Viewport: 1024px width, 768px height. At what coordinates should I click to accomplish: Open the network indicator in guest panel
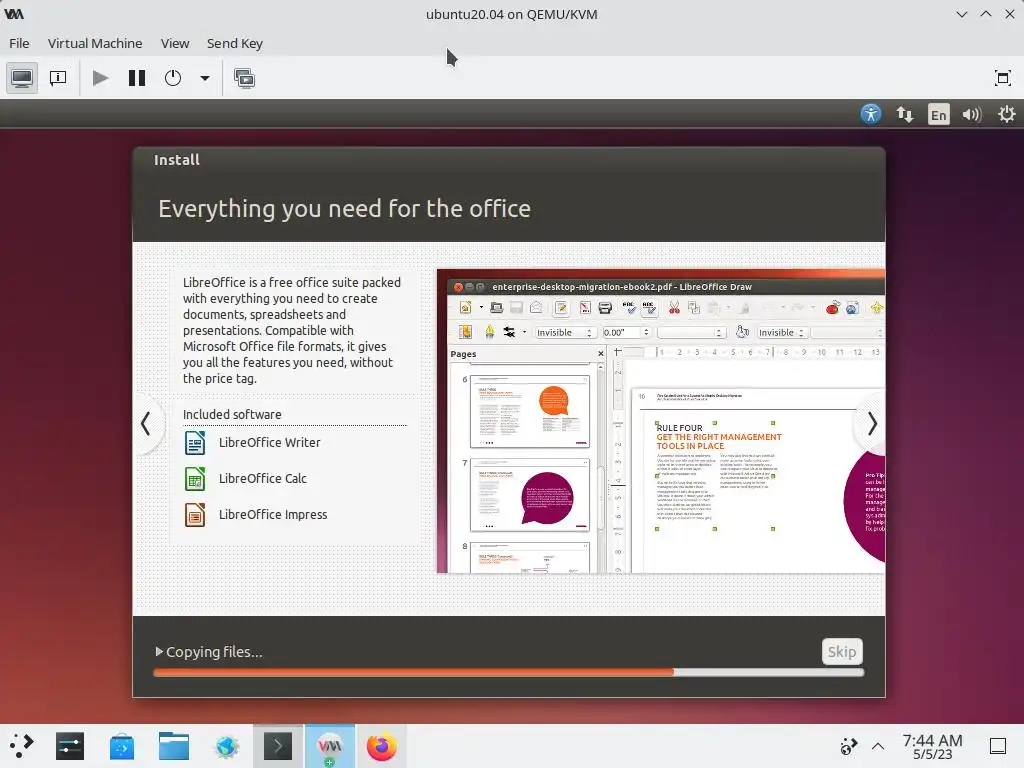pyautogui.click(x=904, y=114)
